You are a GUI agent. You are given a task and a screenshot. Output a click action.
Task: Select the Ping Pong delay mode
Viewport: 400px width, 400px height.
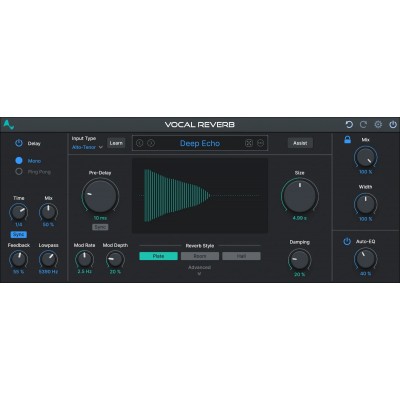click(19, 172)
